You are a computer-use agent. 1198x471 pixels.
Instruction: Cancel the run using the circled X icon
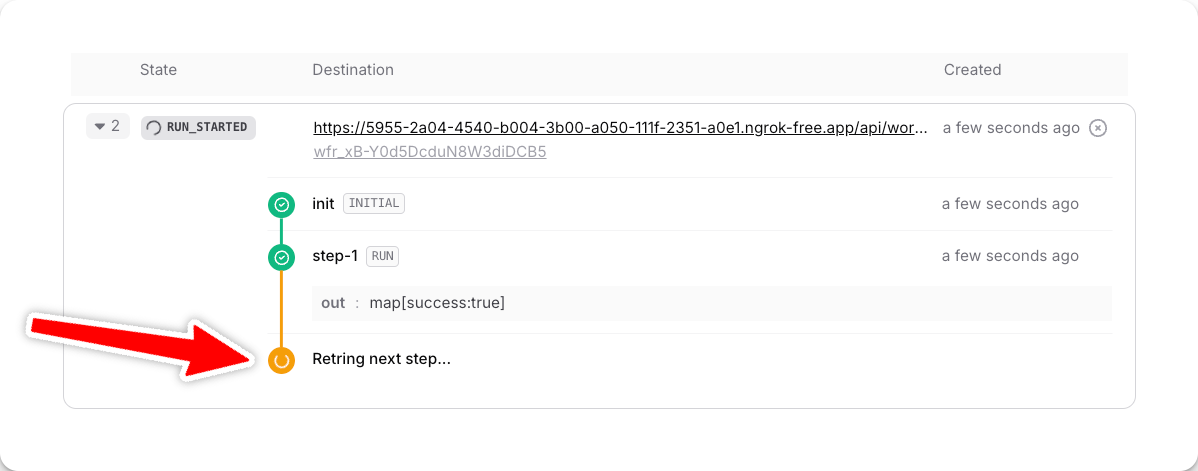pyautogui.click(x=1097, y=128)
